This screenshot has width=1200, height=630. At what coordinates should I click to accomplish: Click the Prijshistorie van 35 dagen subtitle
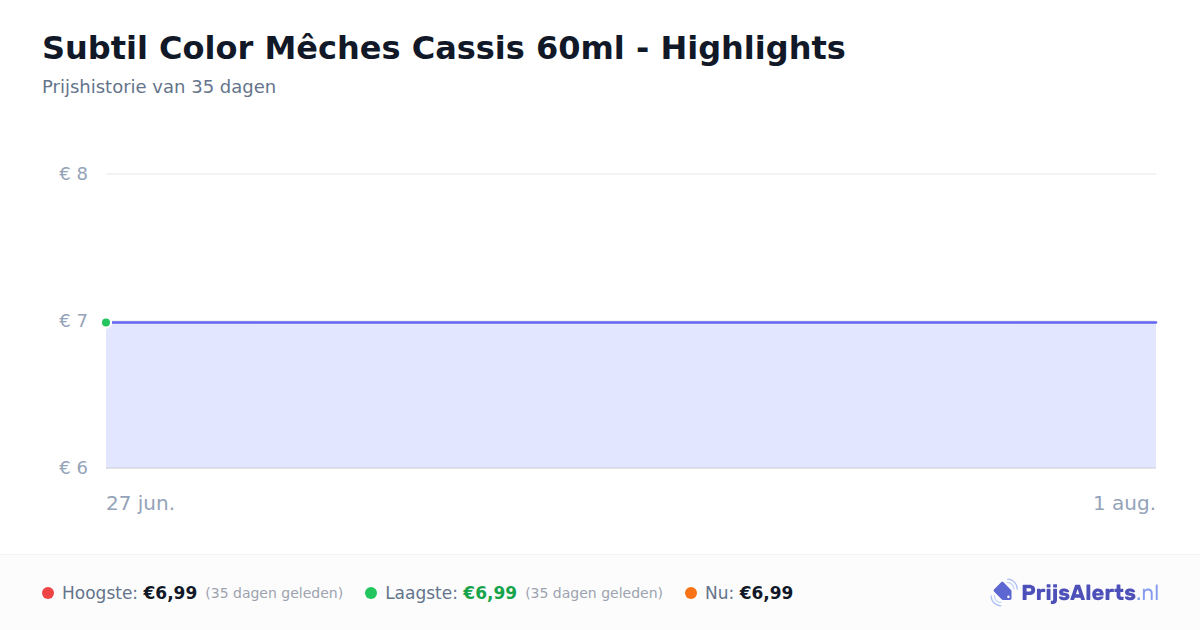point(159,87)
